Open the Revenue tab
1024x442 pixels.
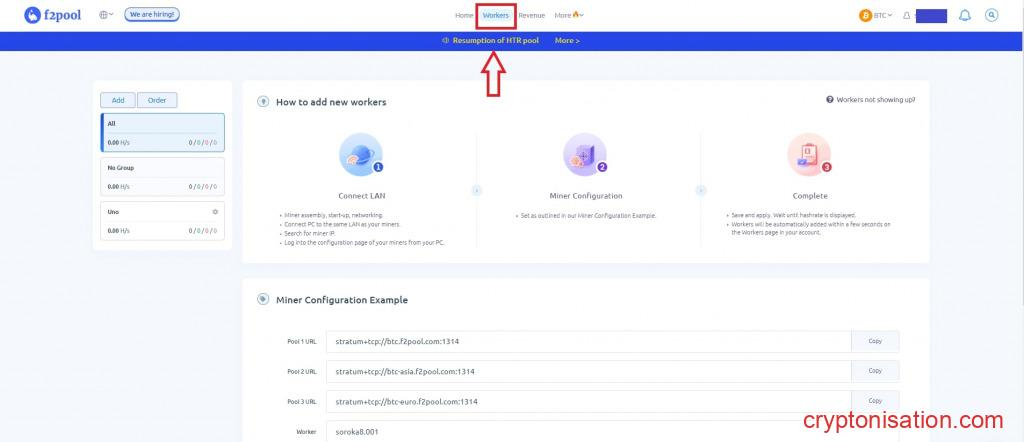pos(531,15)
